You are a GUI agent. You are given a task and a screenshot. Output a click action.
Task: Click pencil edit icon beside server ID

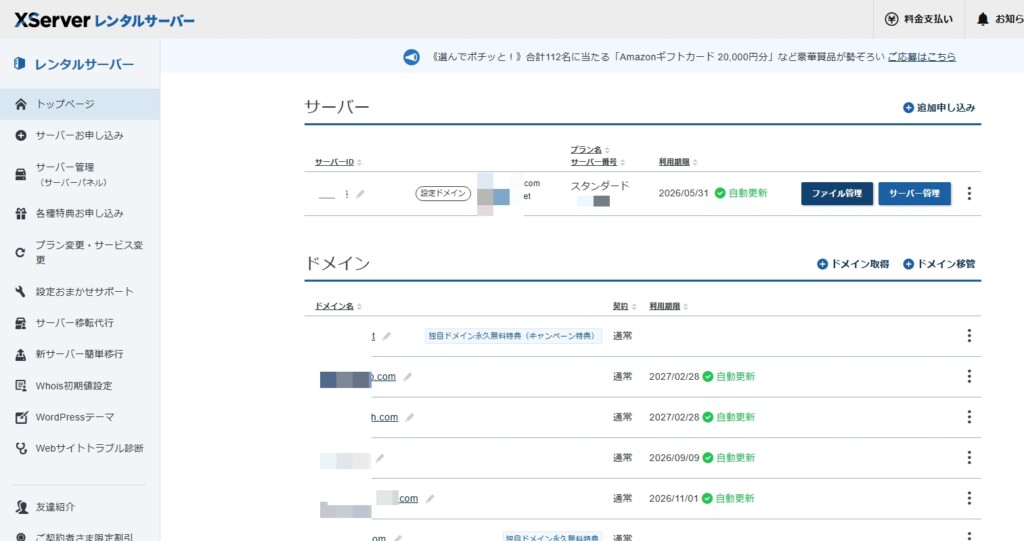click(360, 194)
